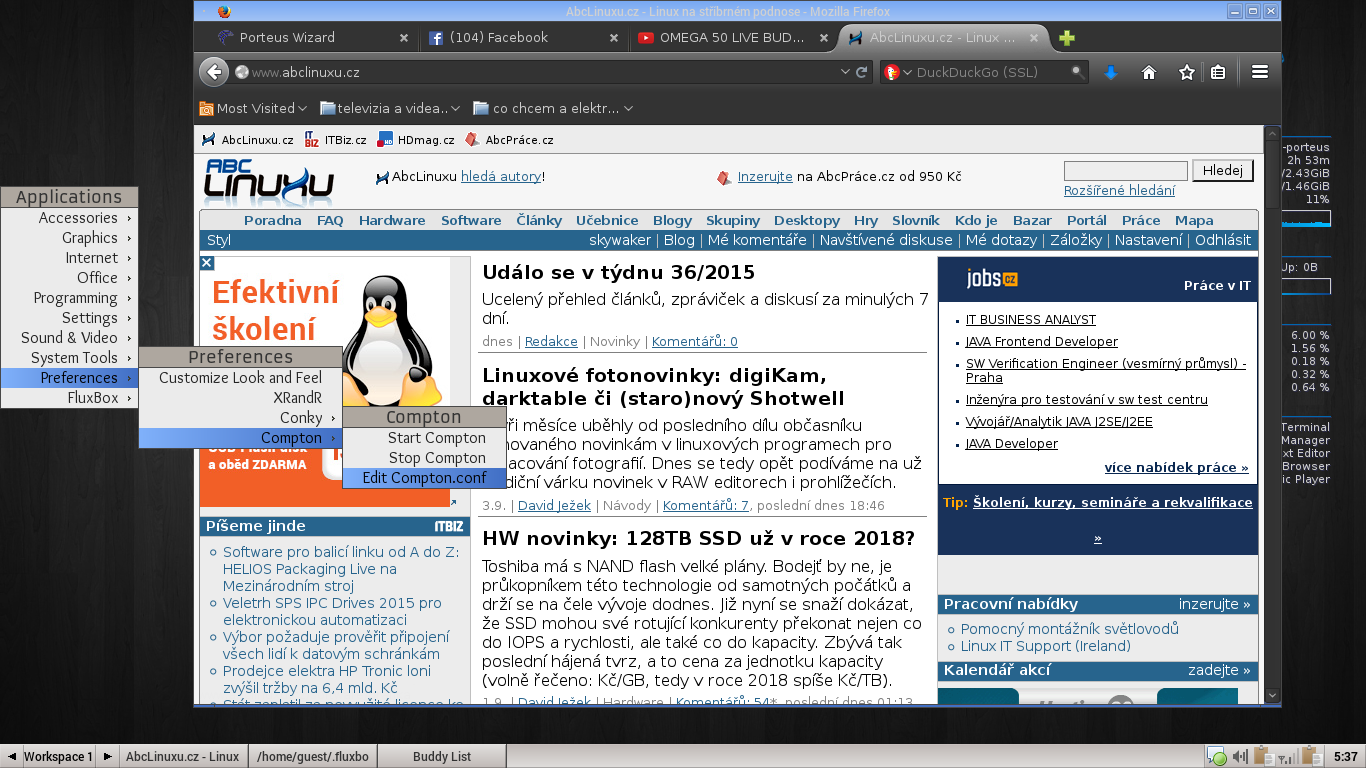The width and height of the screenshot is (1366, 768).
Task: Open DuckDuckGo search engine dropdown
Action: [907, 72]
